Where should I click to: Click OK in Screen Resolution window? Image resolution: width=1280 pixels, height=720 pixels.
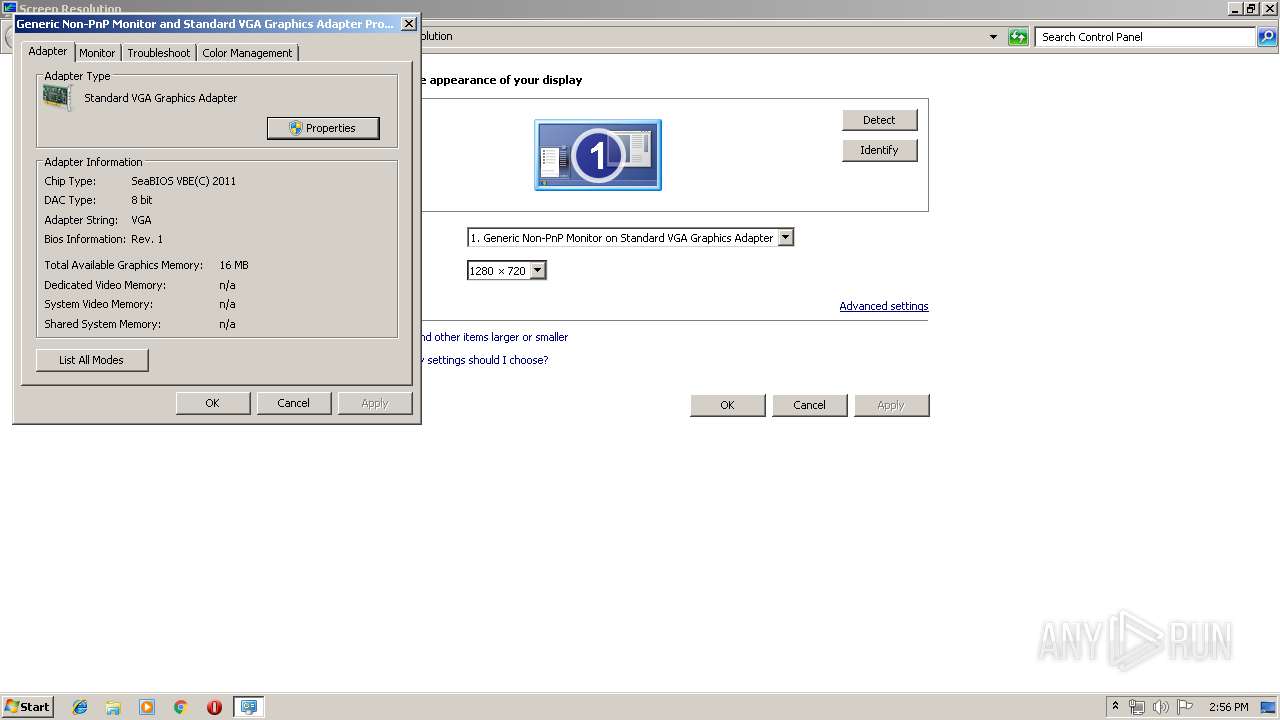click(x=727, y=405)
